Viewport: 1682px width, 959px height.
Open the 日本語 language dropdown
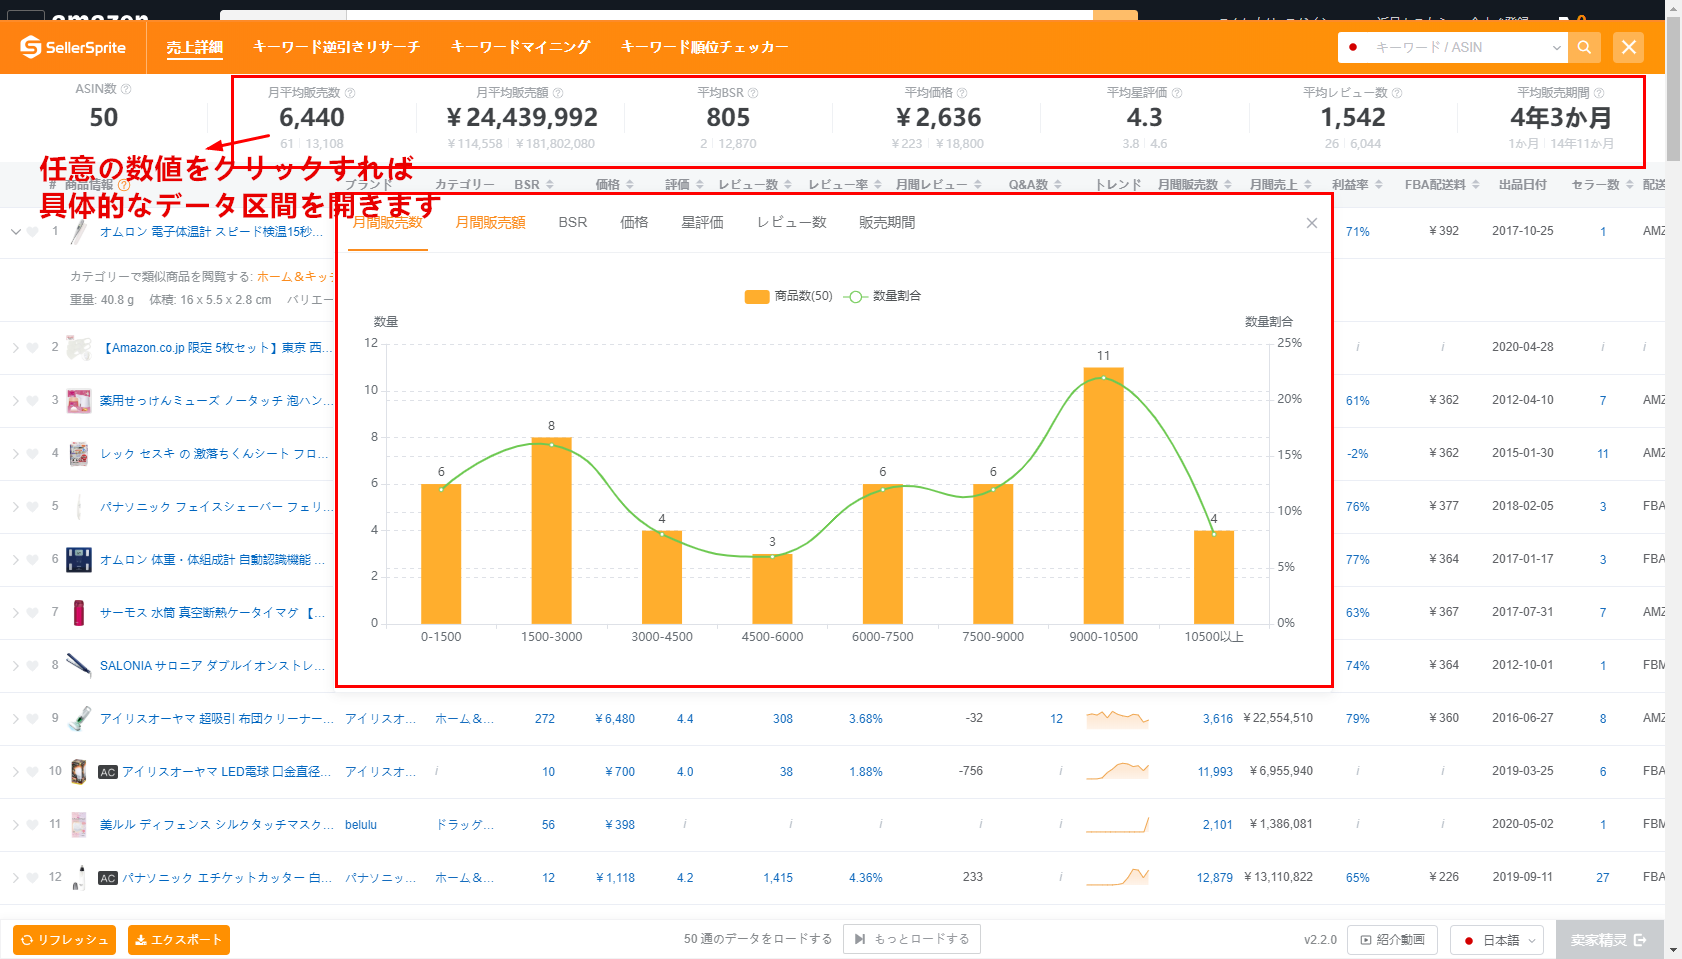pos(1497,940)
